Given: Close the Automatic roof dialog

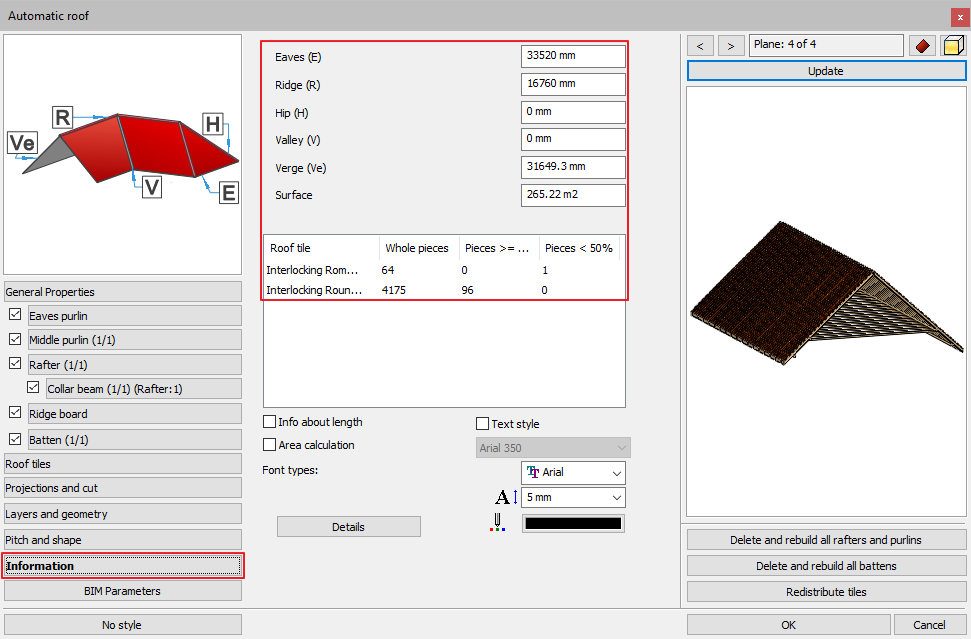Looking at the screenshot, I should point(960,16).
